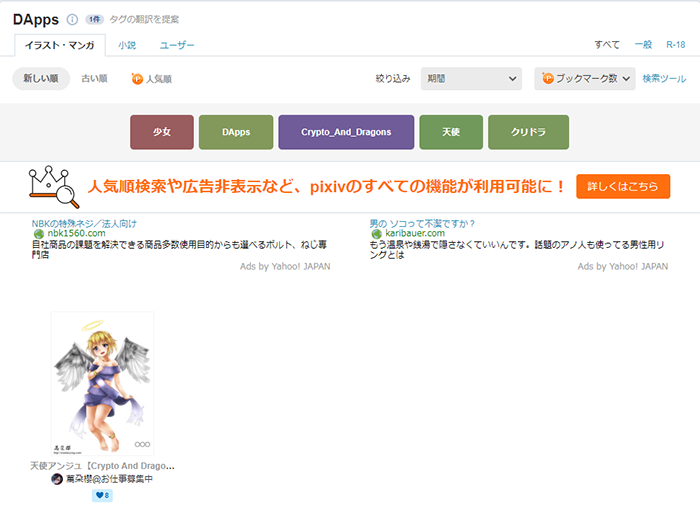The image size is (700, 508).
Task: Open the 期間 dropdown
Action: point(471,79)
